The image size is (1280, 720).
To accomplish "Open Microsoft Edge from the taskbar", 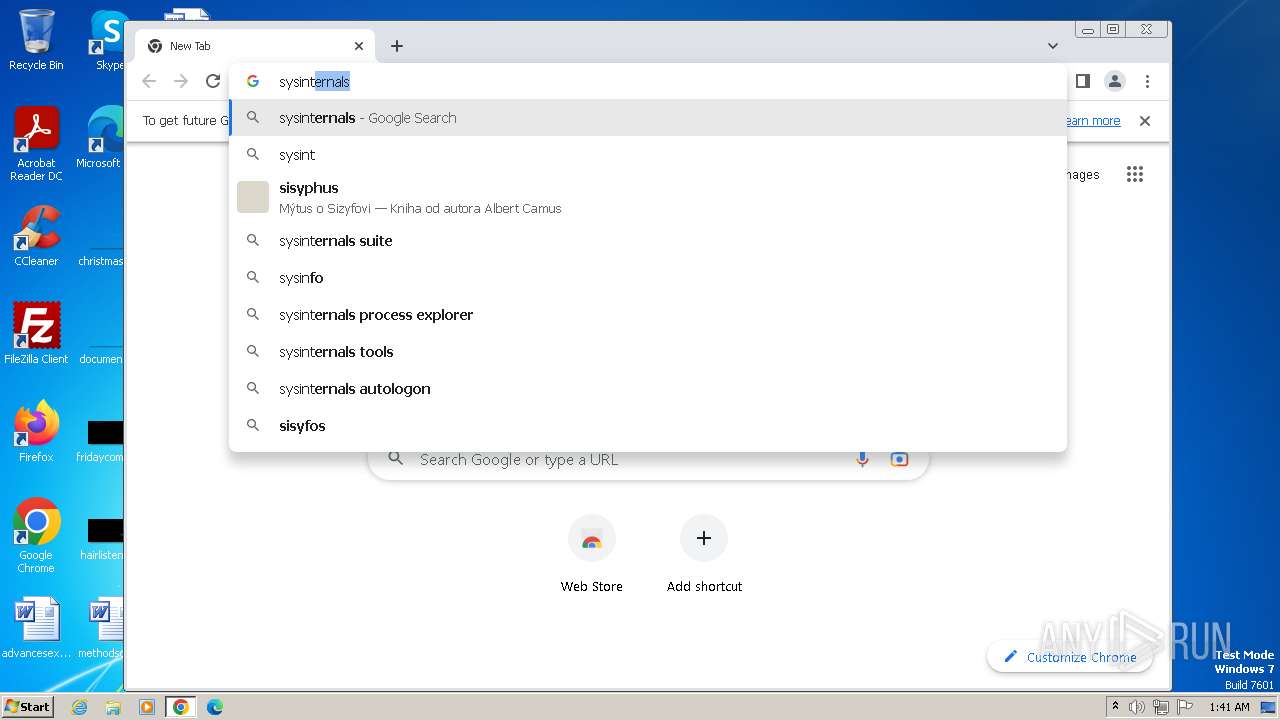I will 214,707.
